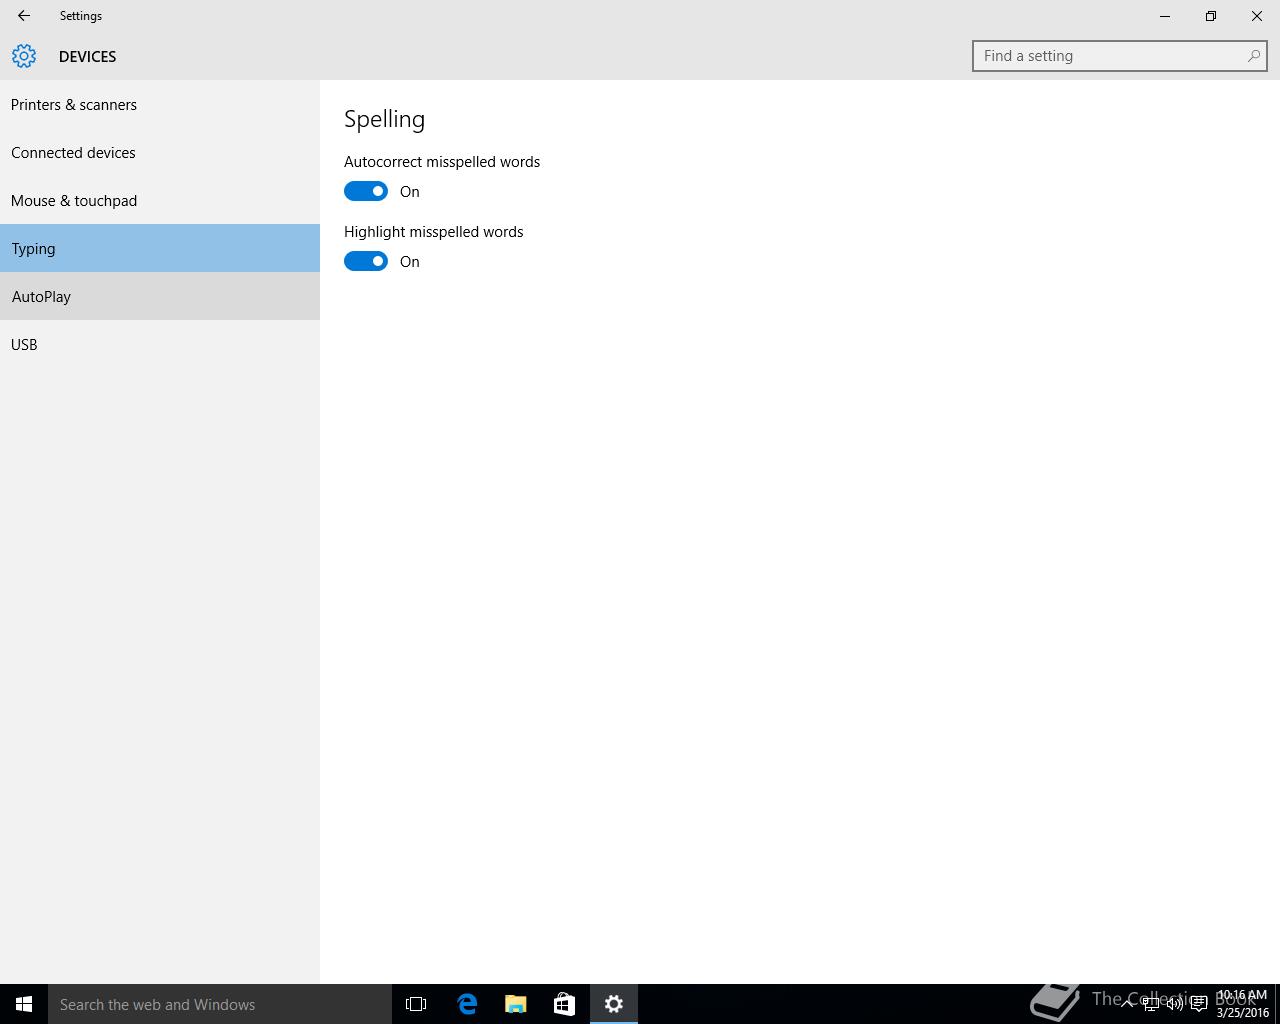Launch the Store app from taskbar

(564, 1004)
